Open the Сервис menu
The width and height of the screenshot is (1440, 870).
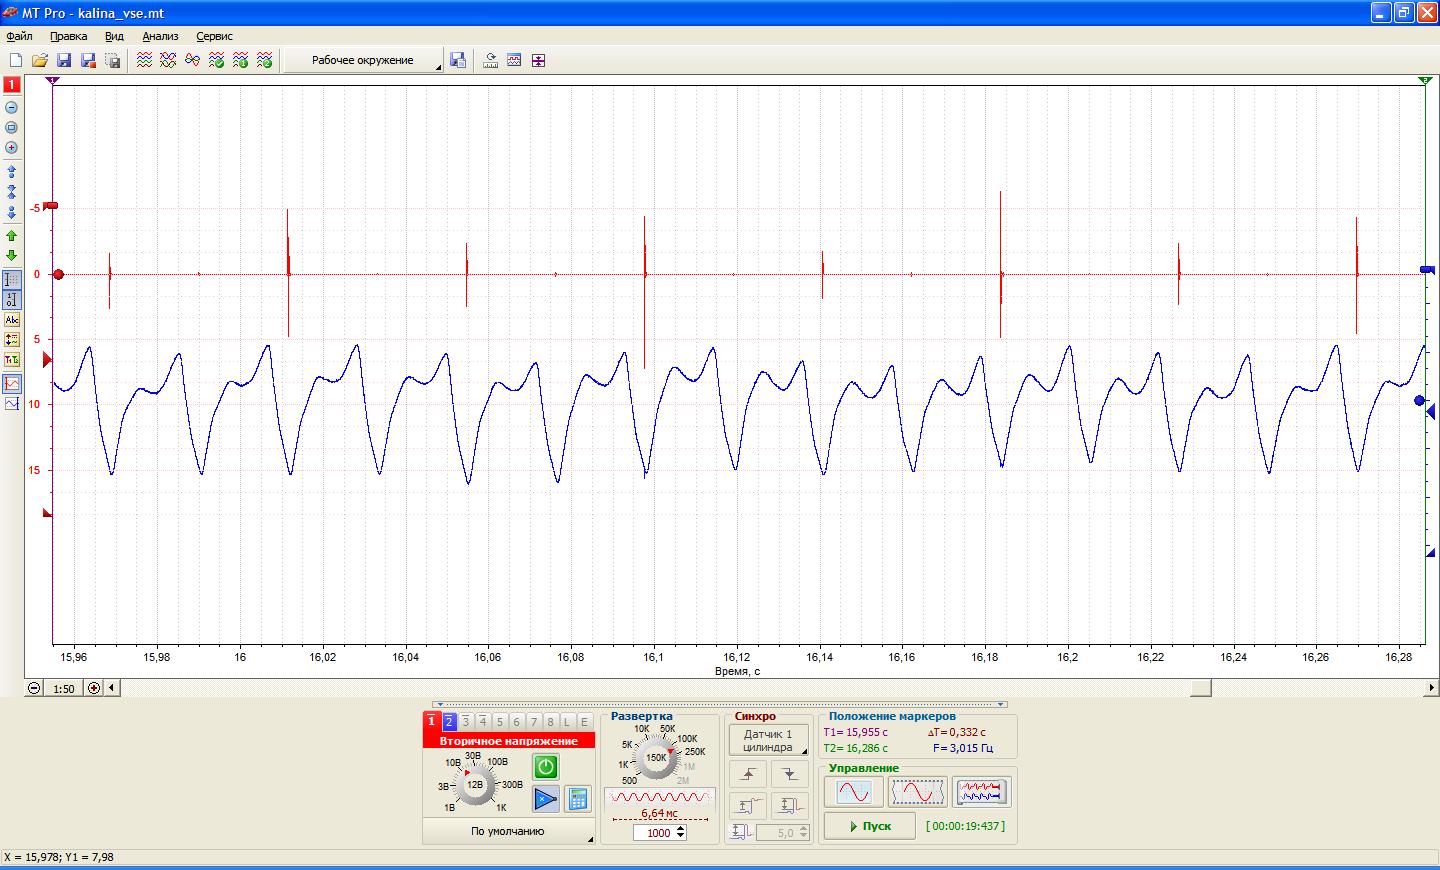(x=215, y=36)
